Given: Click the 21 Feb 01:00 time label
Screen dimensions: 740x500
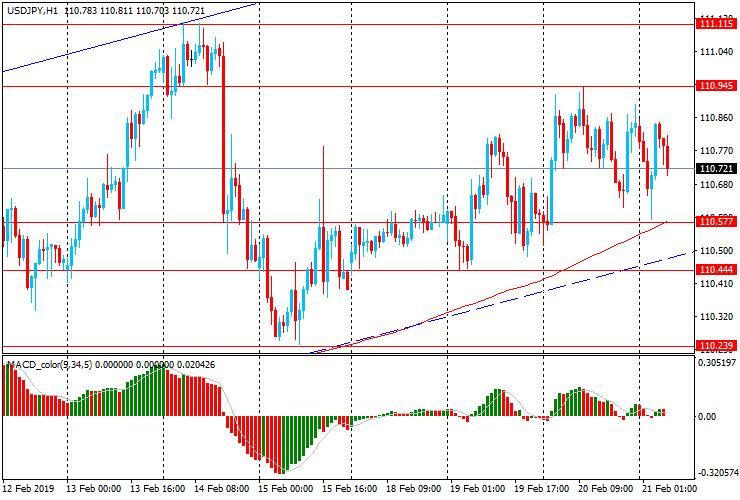Looking at the screenshot, I should pos(669,488).
